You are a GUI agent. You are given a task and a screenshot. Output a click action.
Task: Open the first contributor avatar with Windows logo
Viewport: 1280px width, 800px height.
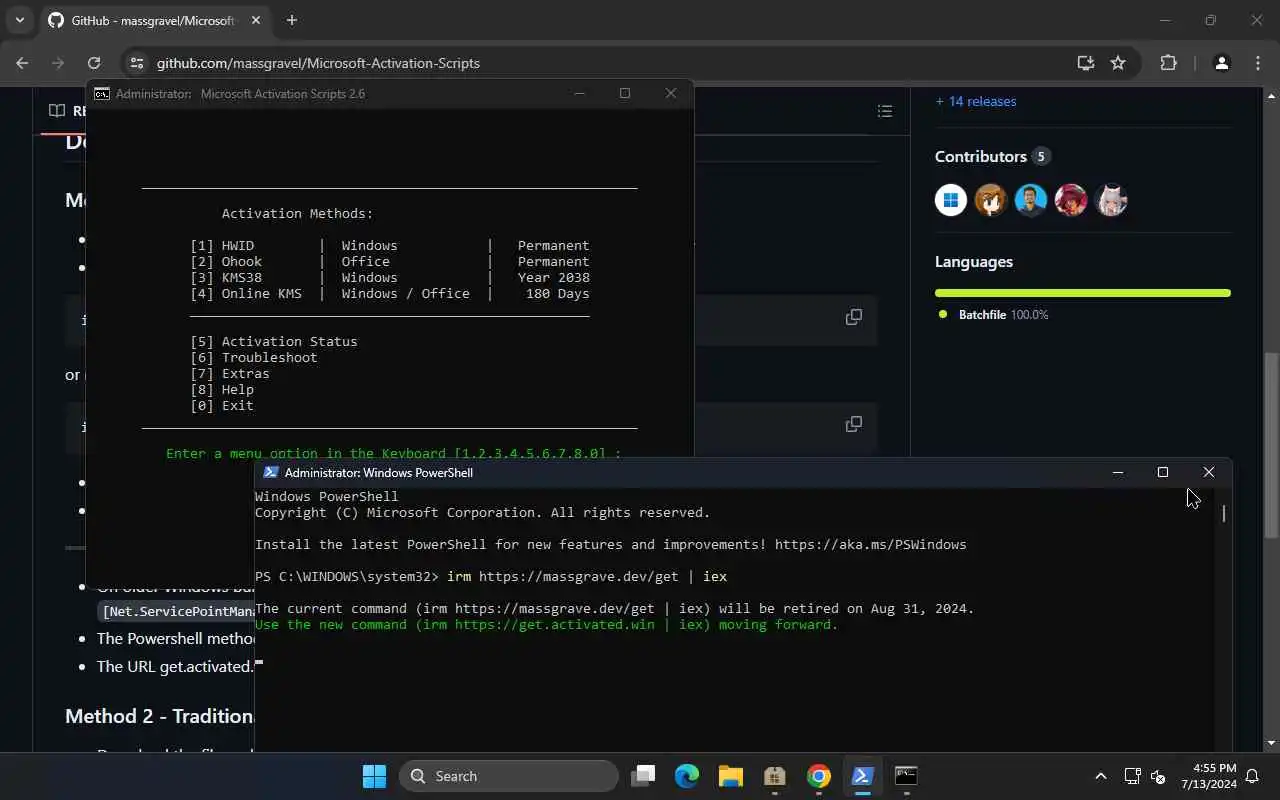coord(951,200)
